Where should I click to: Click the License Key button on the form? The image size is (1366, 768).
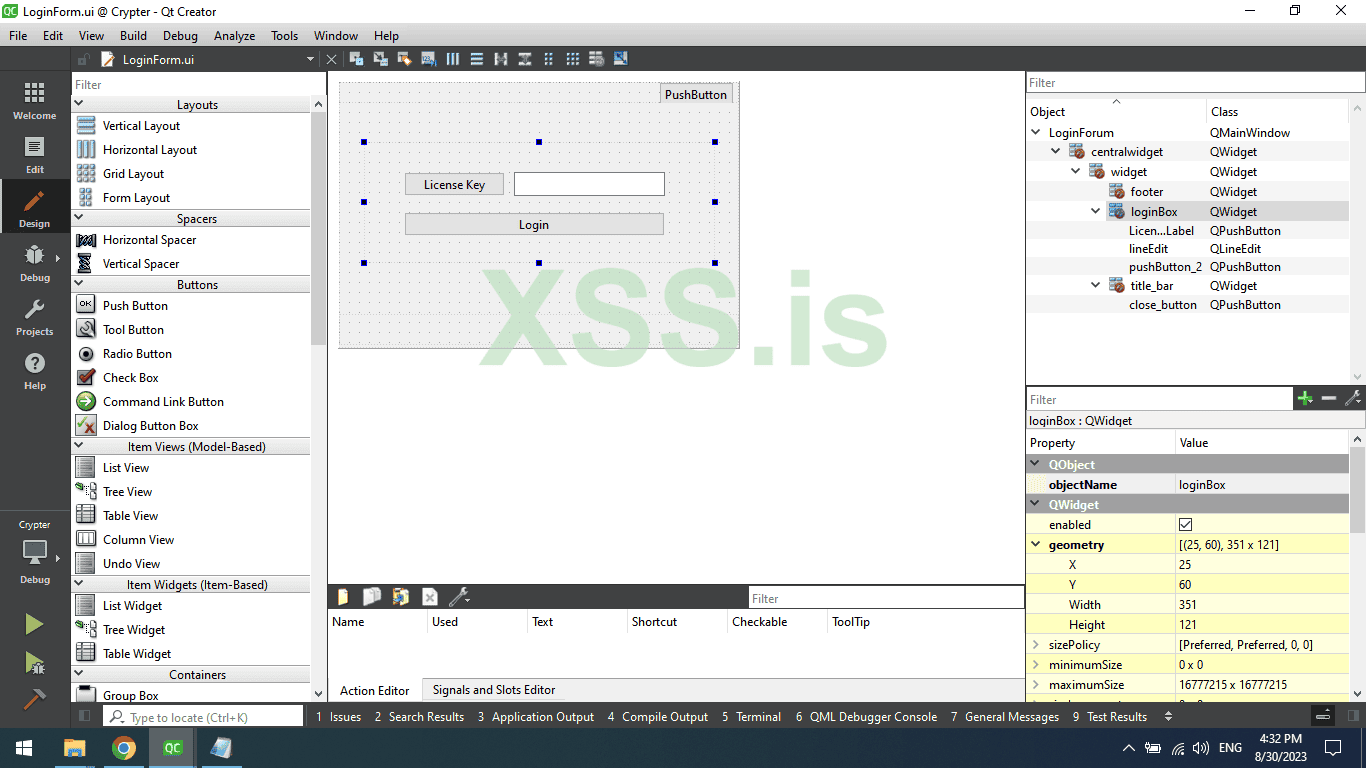point(455,184)
